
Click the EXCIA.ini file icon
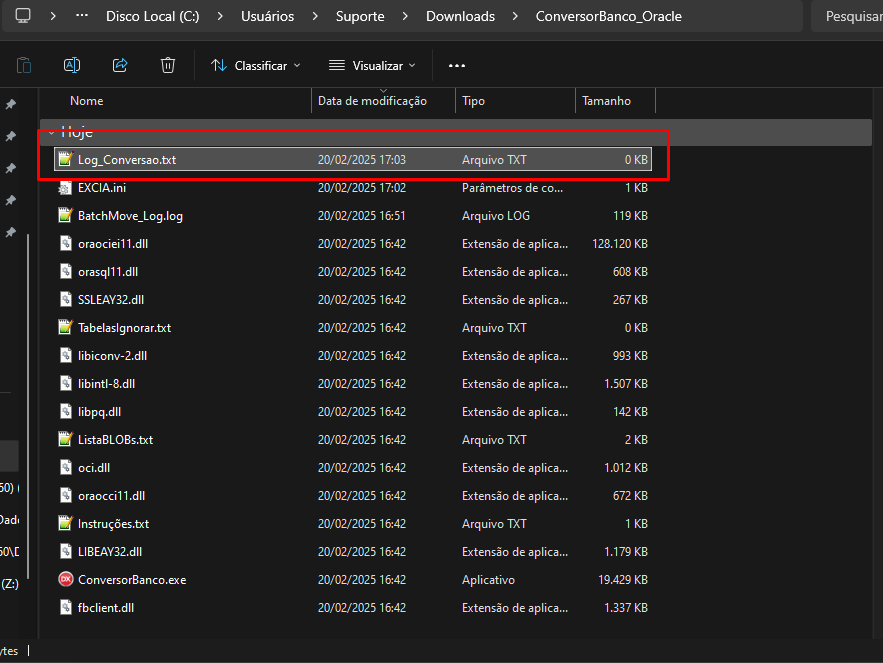pos(66,188)
